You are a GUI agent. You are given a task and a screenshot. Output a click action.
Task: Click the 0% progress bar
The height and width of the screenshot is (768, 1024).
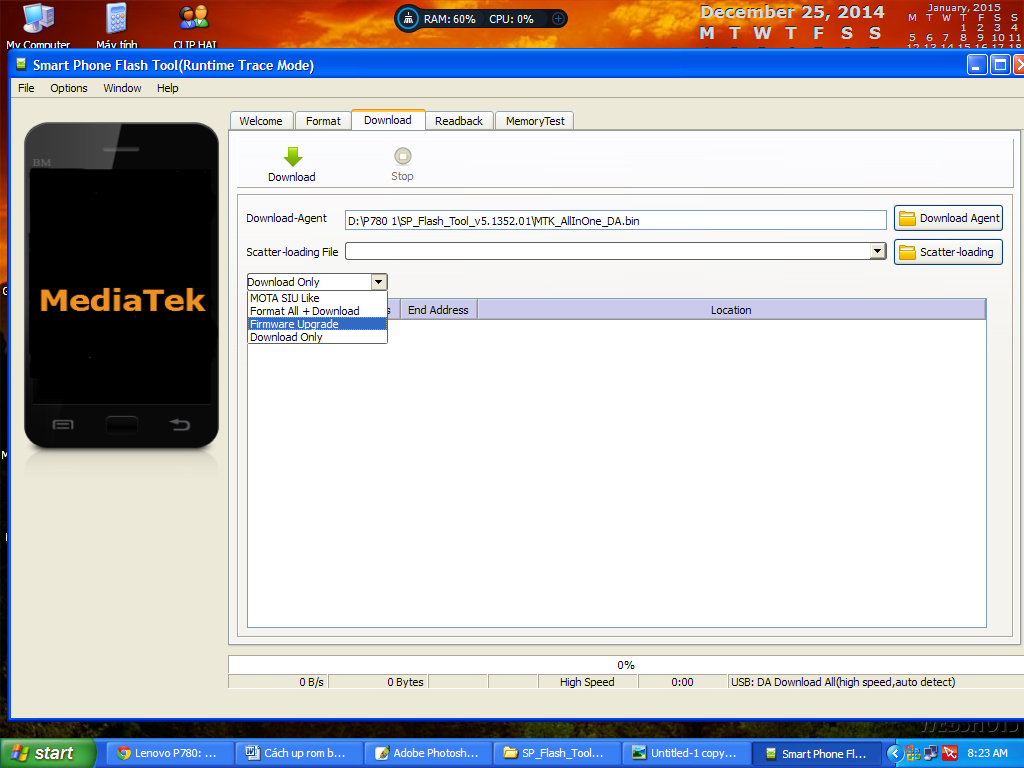pos(626,665)
